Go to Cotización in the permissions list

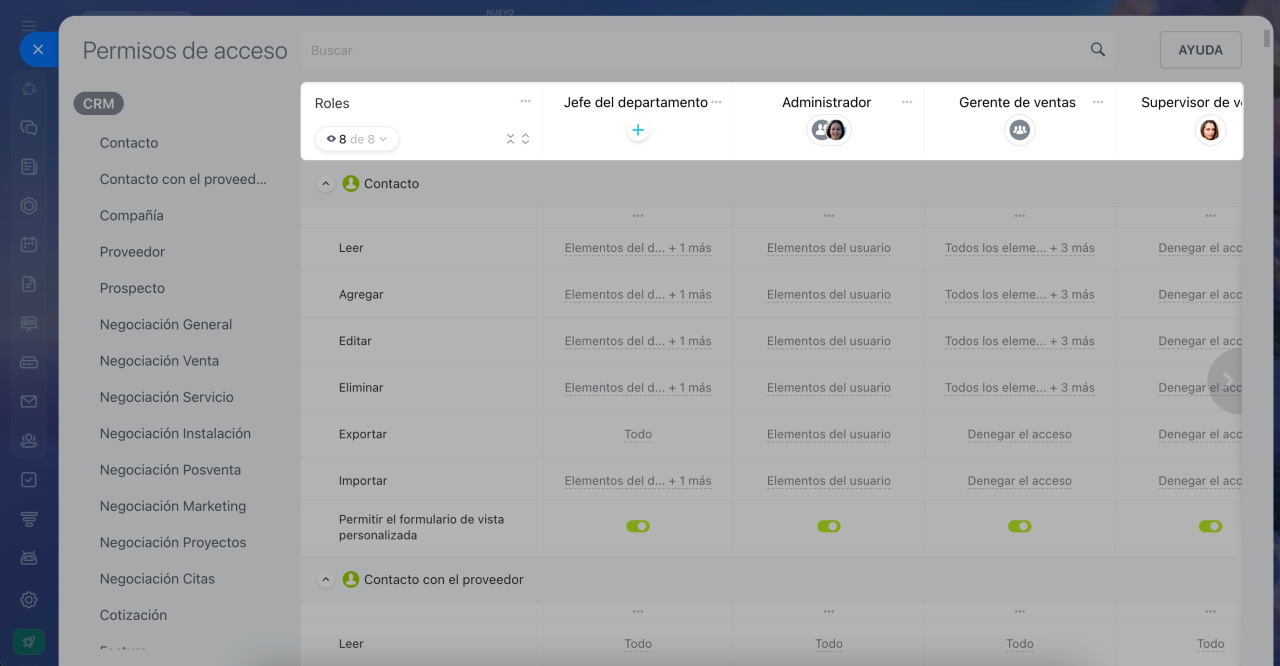133,615
